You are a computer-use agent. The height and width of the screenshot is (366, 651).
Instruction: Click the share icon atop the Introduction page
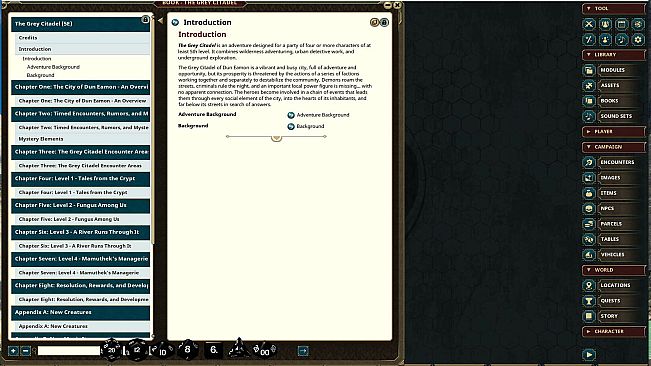coord(374,22)
